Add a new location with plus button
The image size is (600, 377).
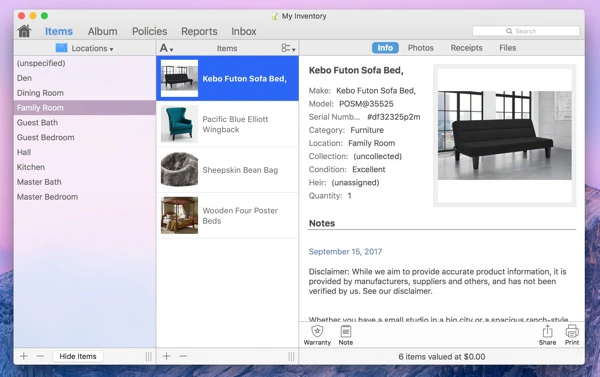(24, 356)
